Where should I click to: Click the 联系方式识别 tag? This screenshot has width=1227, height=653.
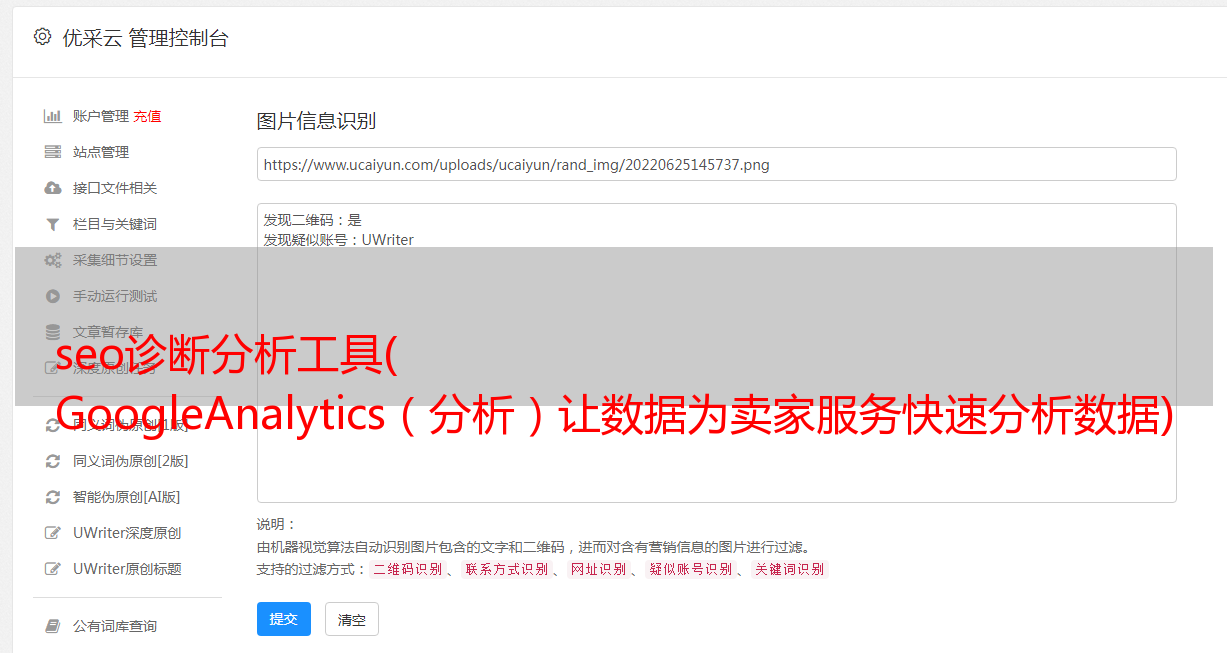[506, 569]
